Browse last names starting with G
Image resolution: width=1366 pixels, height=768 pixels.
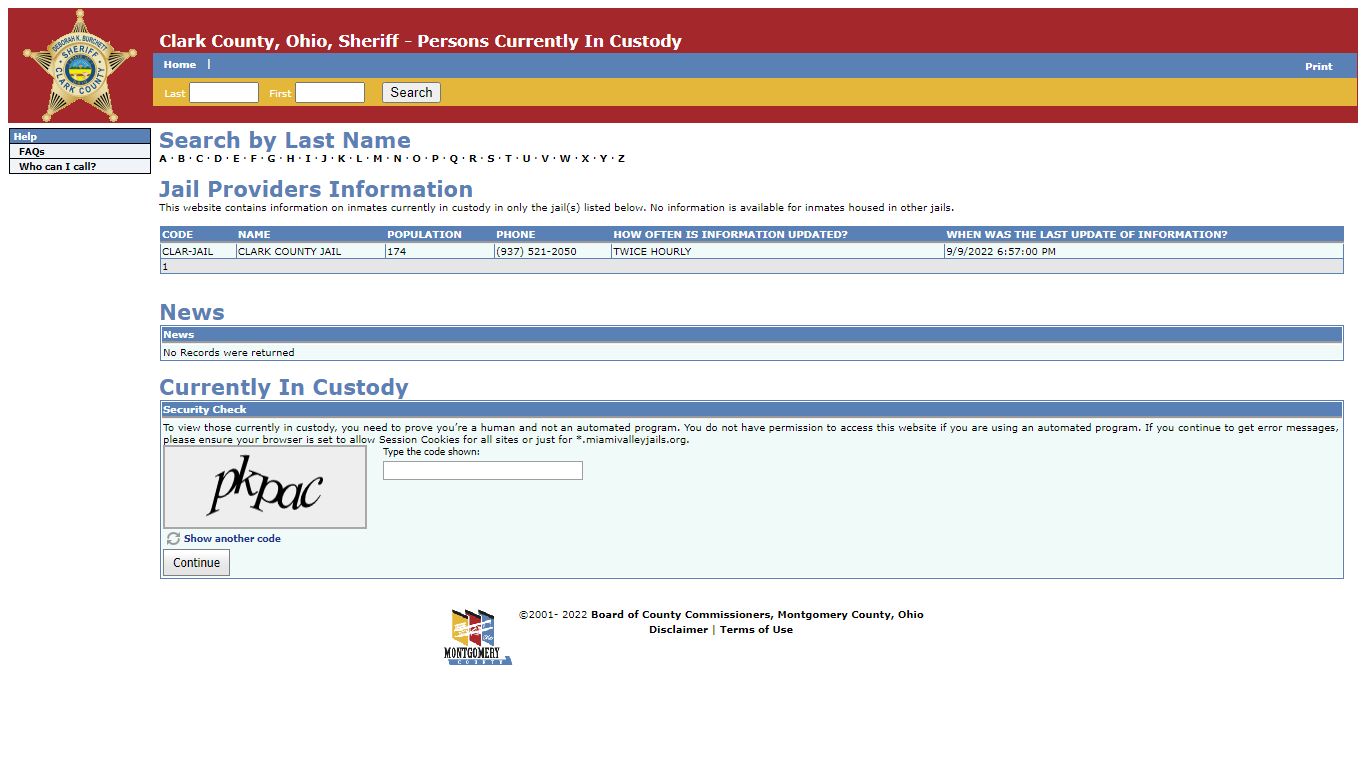pos(271,158)
